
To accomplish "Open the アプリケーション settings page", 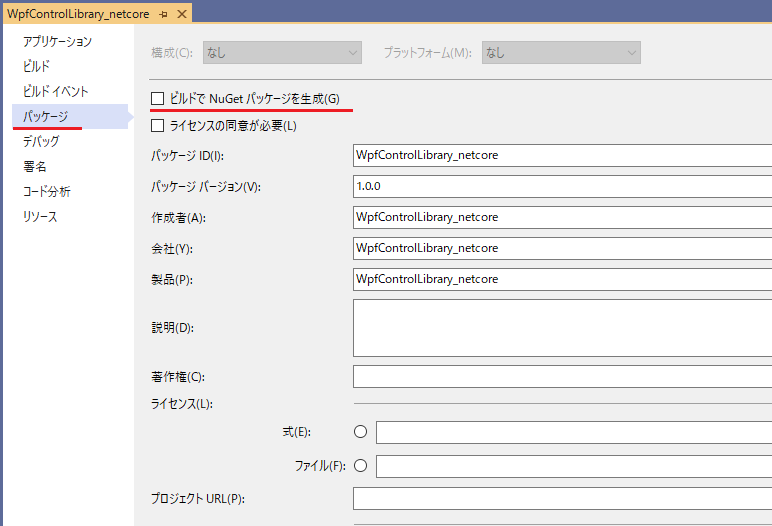I will pyautogui.click(x=57, y=41).
